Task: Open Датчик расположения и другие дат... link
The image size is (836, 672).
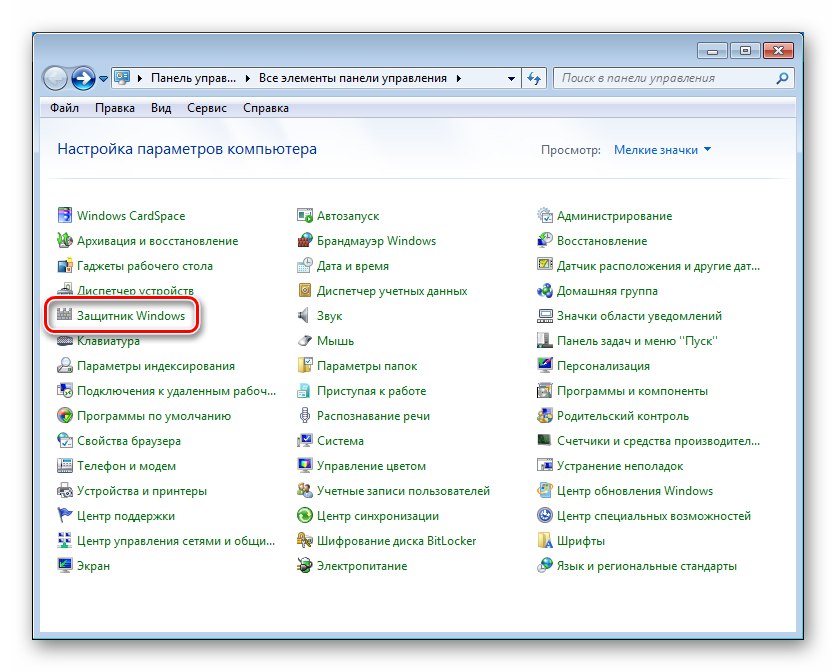Action: pyautogui.click(x=658, y=266)
